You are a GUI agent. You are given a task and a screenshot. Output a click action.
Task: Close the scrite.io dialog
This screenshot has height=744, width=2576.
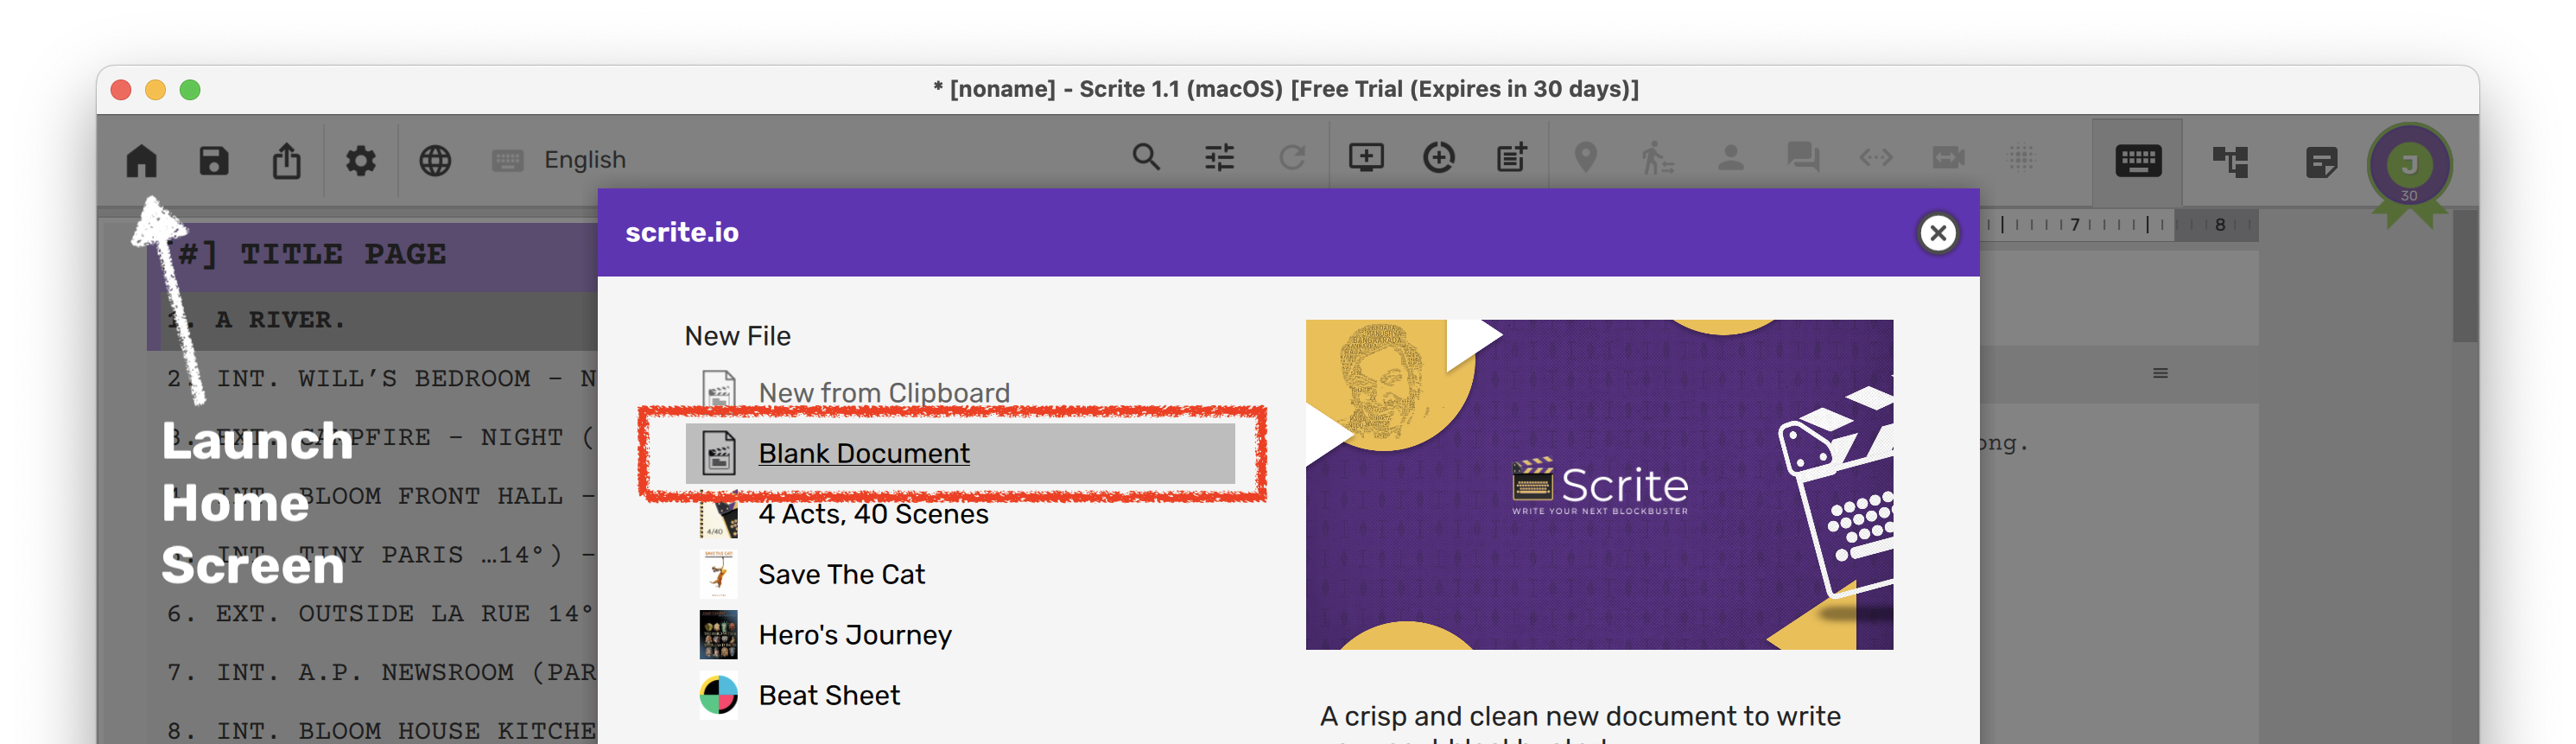coord(1937,233)
